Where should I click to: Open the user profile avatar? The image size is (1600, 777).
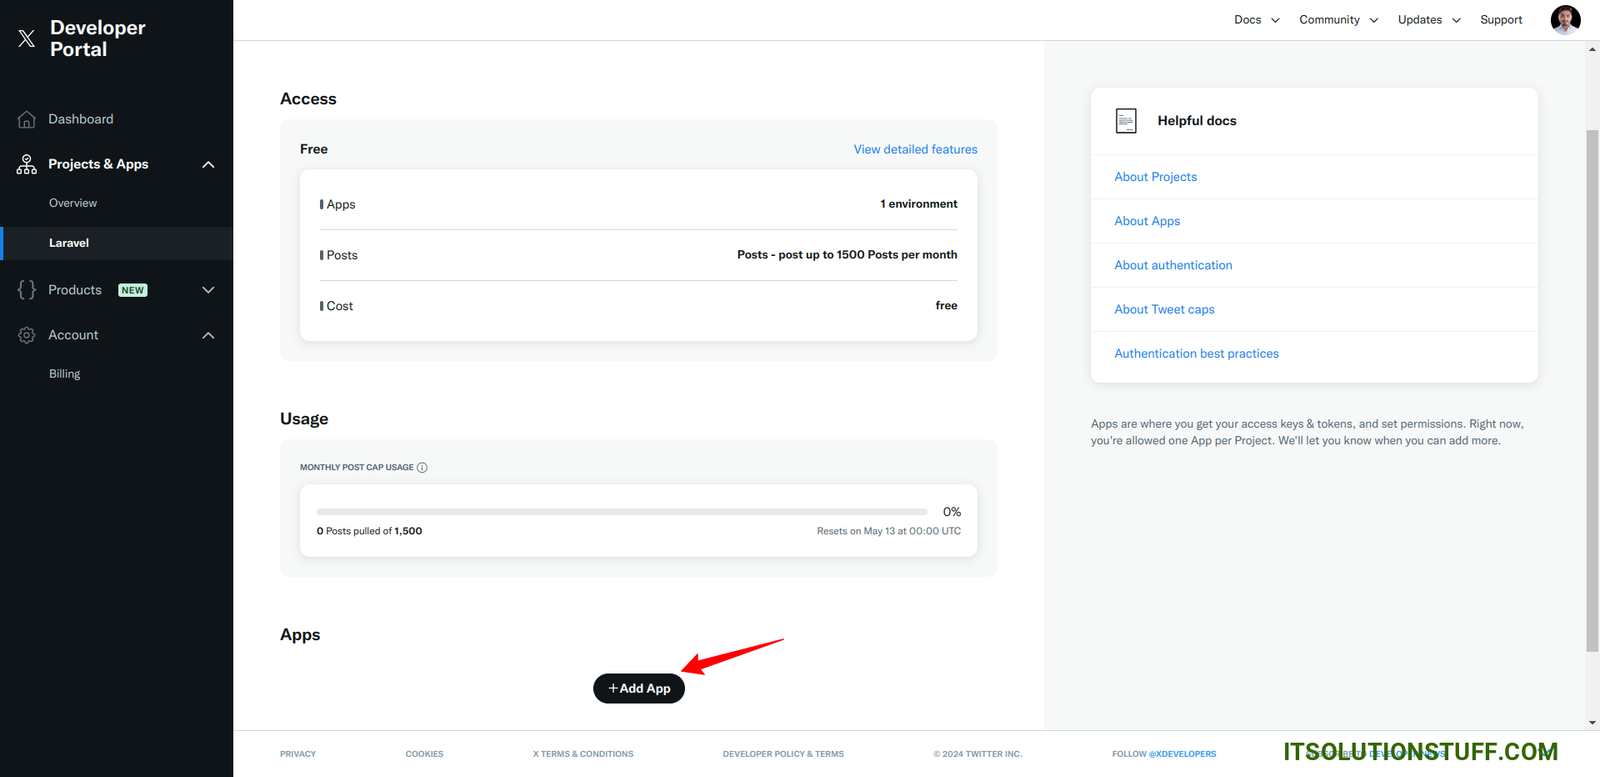[1565, 19]
